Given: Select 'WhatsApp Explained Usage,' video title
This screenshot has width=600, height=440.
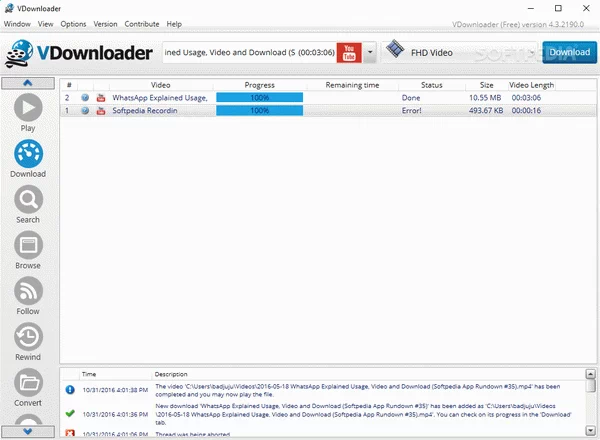Looking at the screenshot, I should [x=160, y=98].
